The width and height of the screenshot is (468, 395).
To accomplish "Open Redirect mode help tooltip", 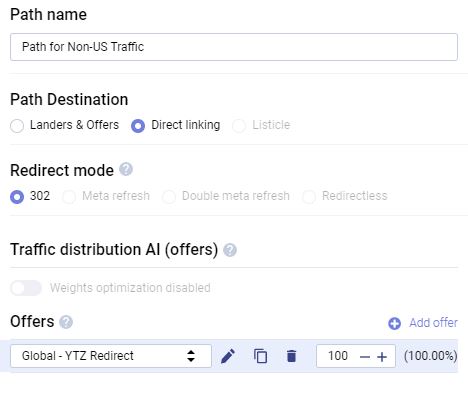I will pyautogui.click(x=126, y=169).
